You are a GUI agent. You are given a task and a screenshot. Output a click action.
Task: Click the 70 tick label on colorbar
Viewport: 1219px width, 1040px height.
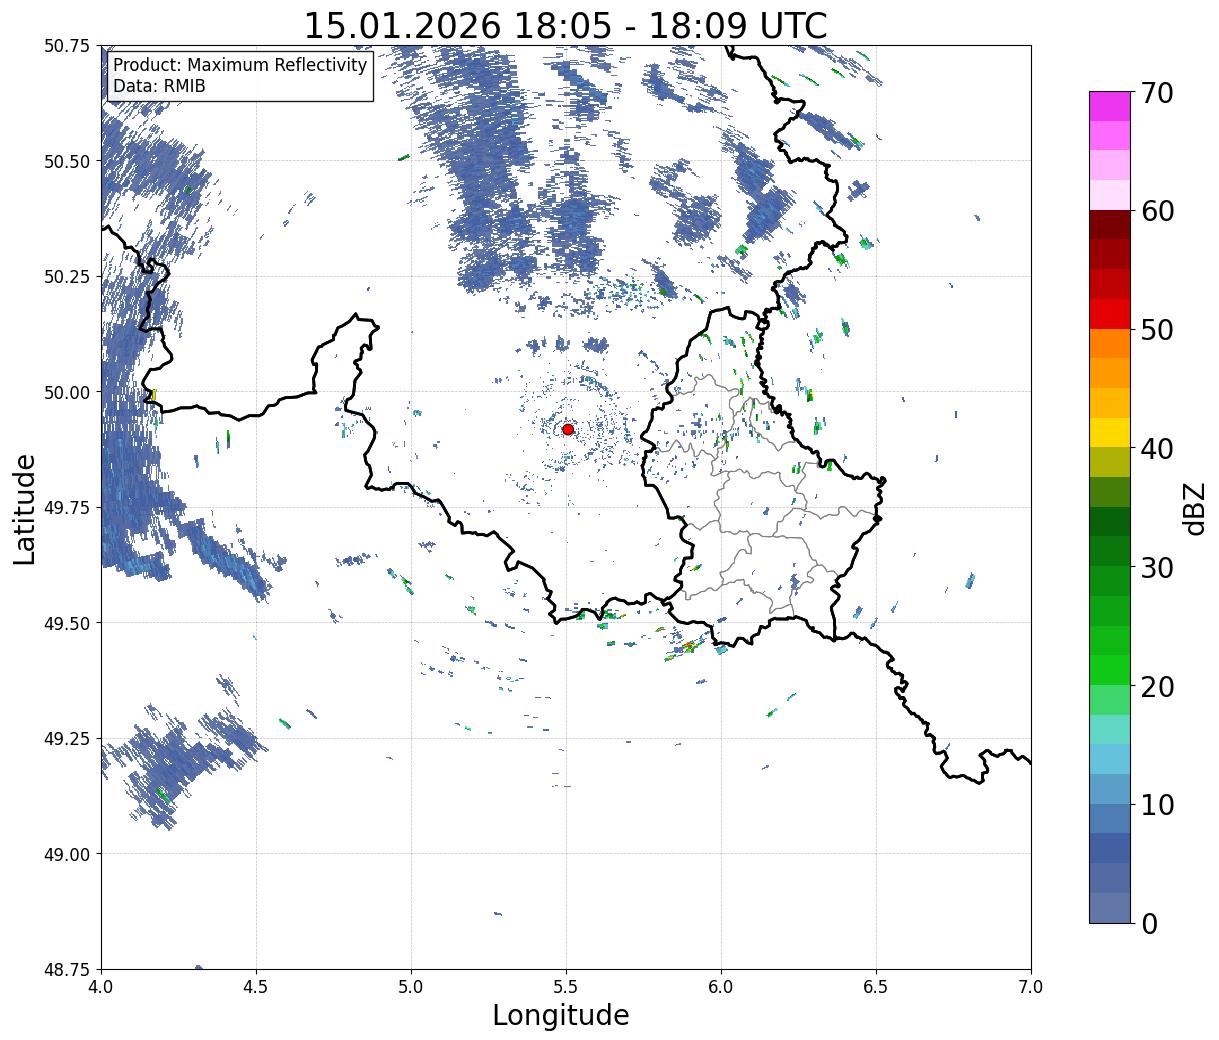(x=1156, y=93)
